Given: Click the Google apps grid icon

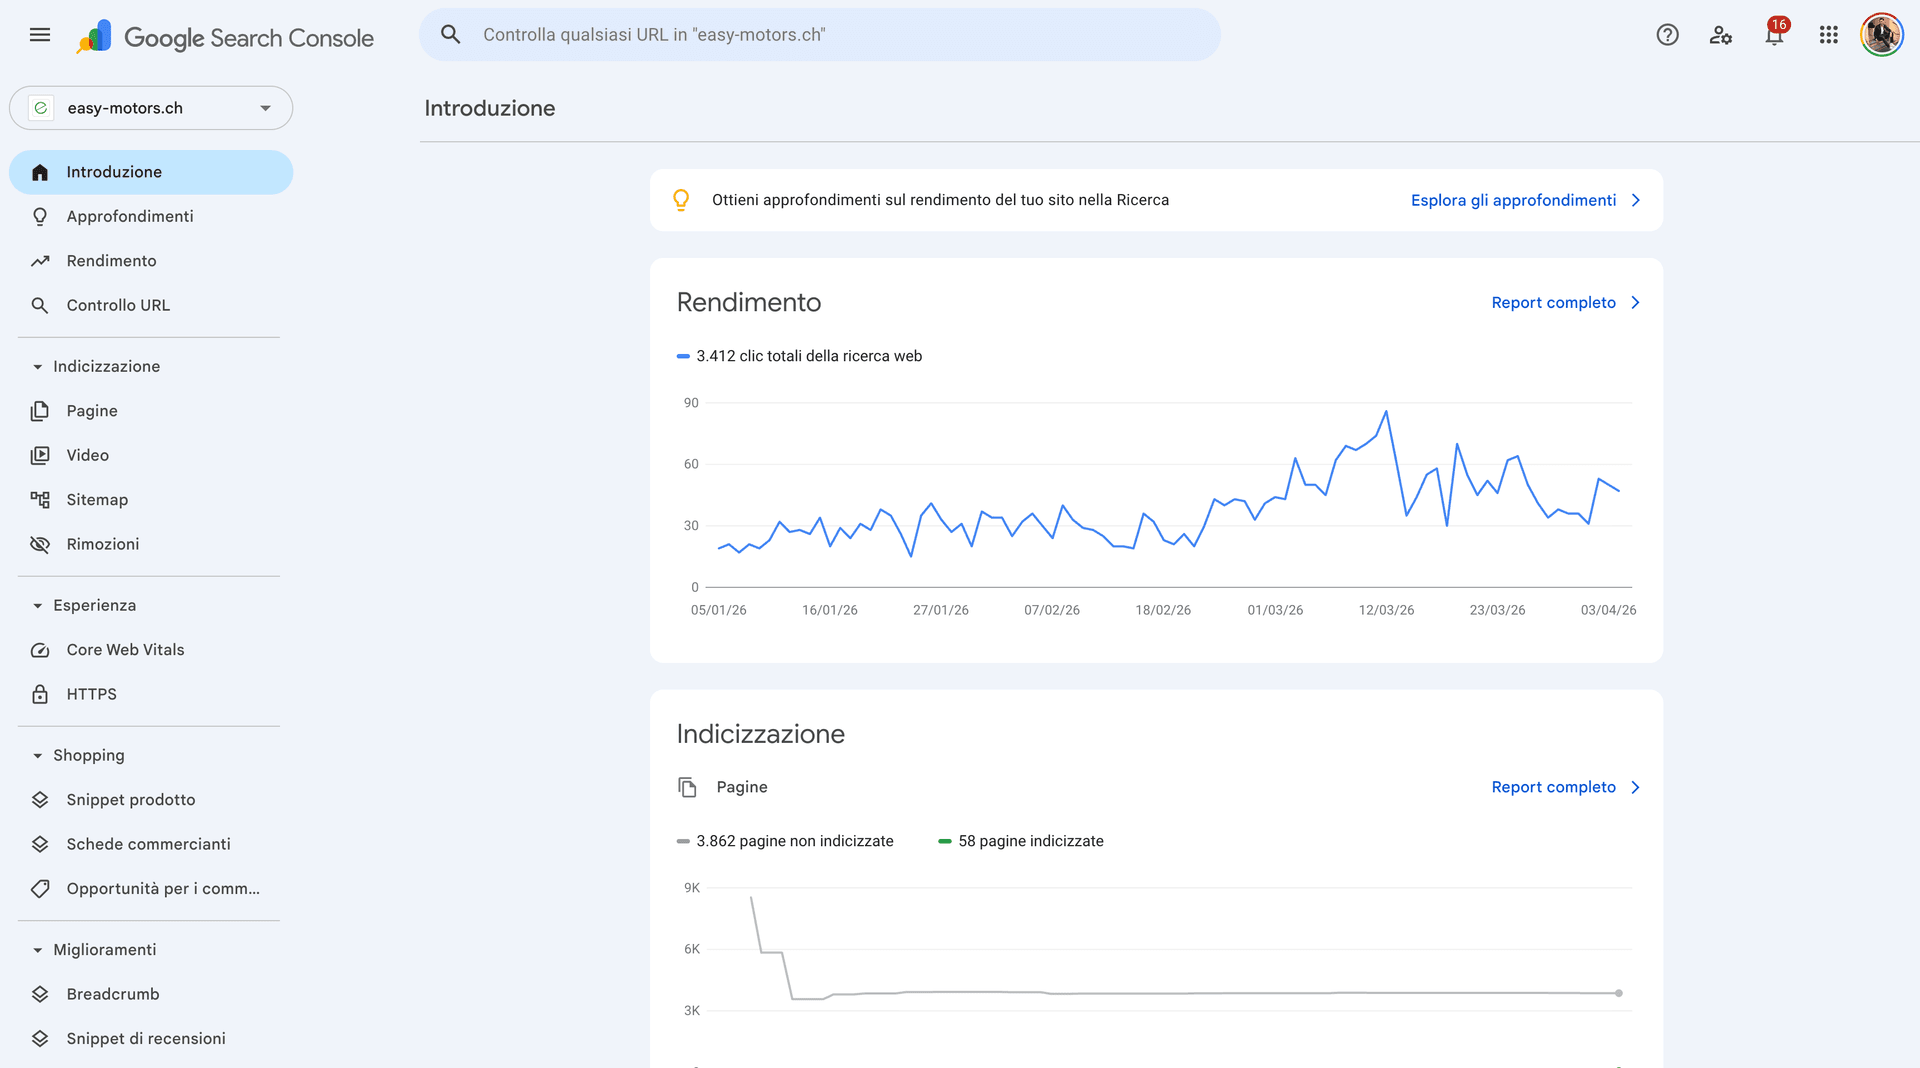Looking at the screenshot, I should [x=1829, y=34].
